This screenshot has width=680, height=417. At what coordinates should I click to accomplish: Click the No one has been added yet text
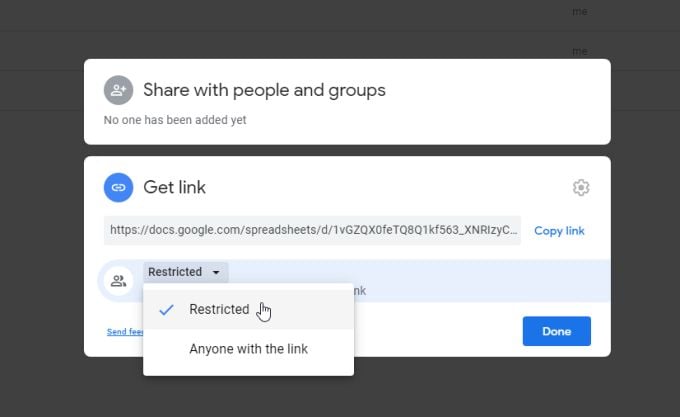[175, 120]
